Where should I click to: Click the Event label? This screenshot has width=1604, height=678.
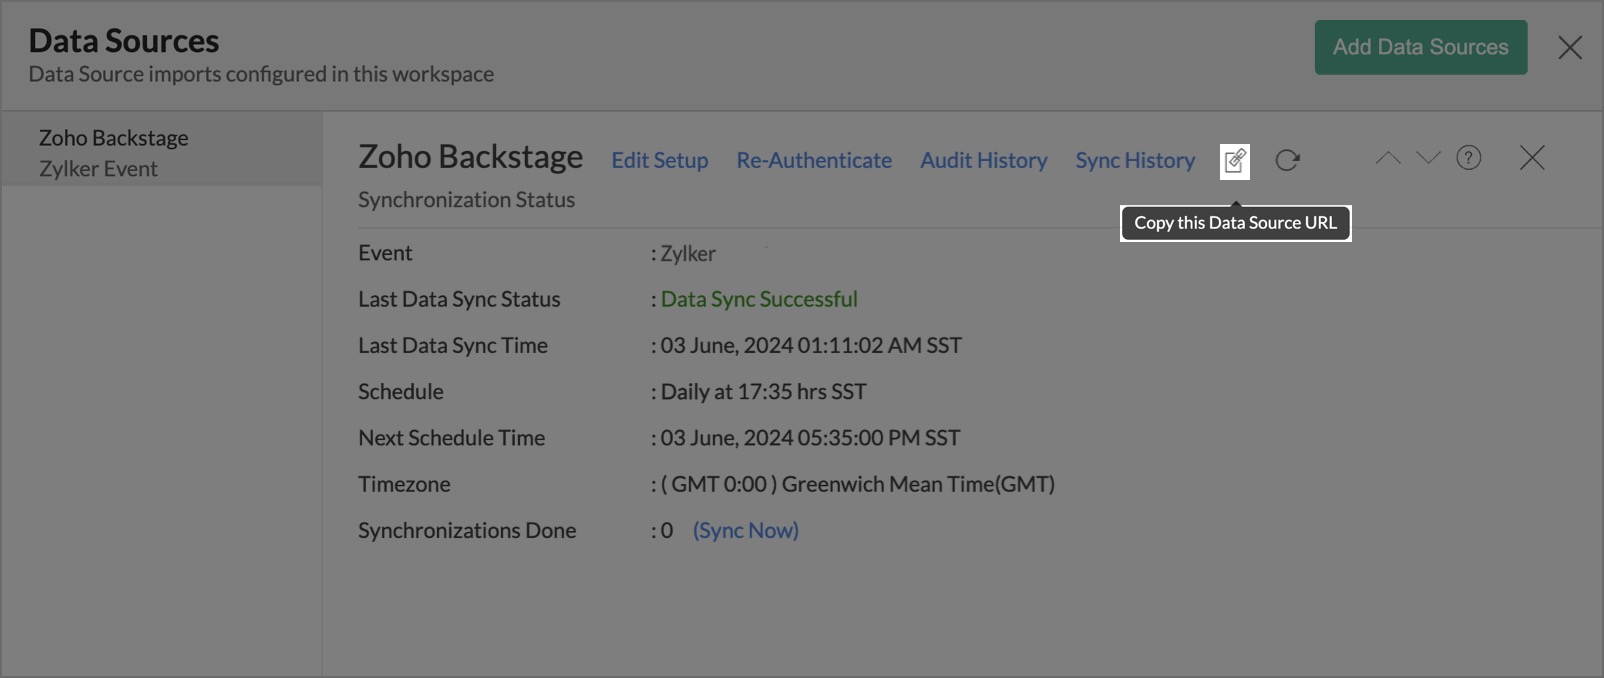click(385, 253)
